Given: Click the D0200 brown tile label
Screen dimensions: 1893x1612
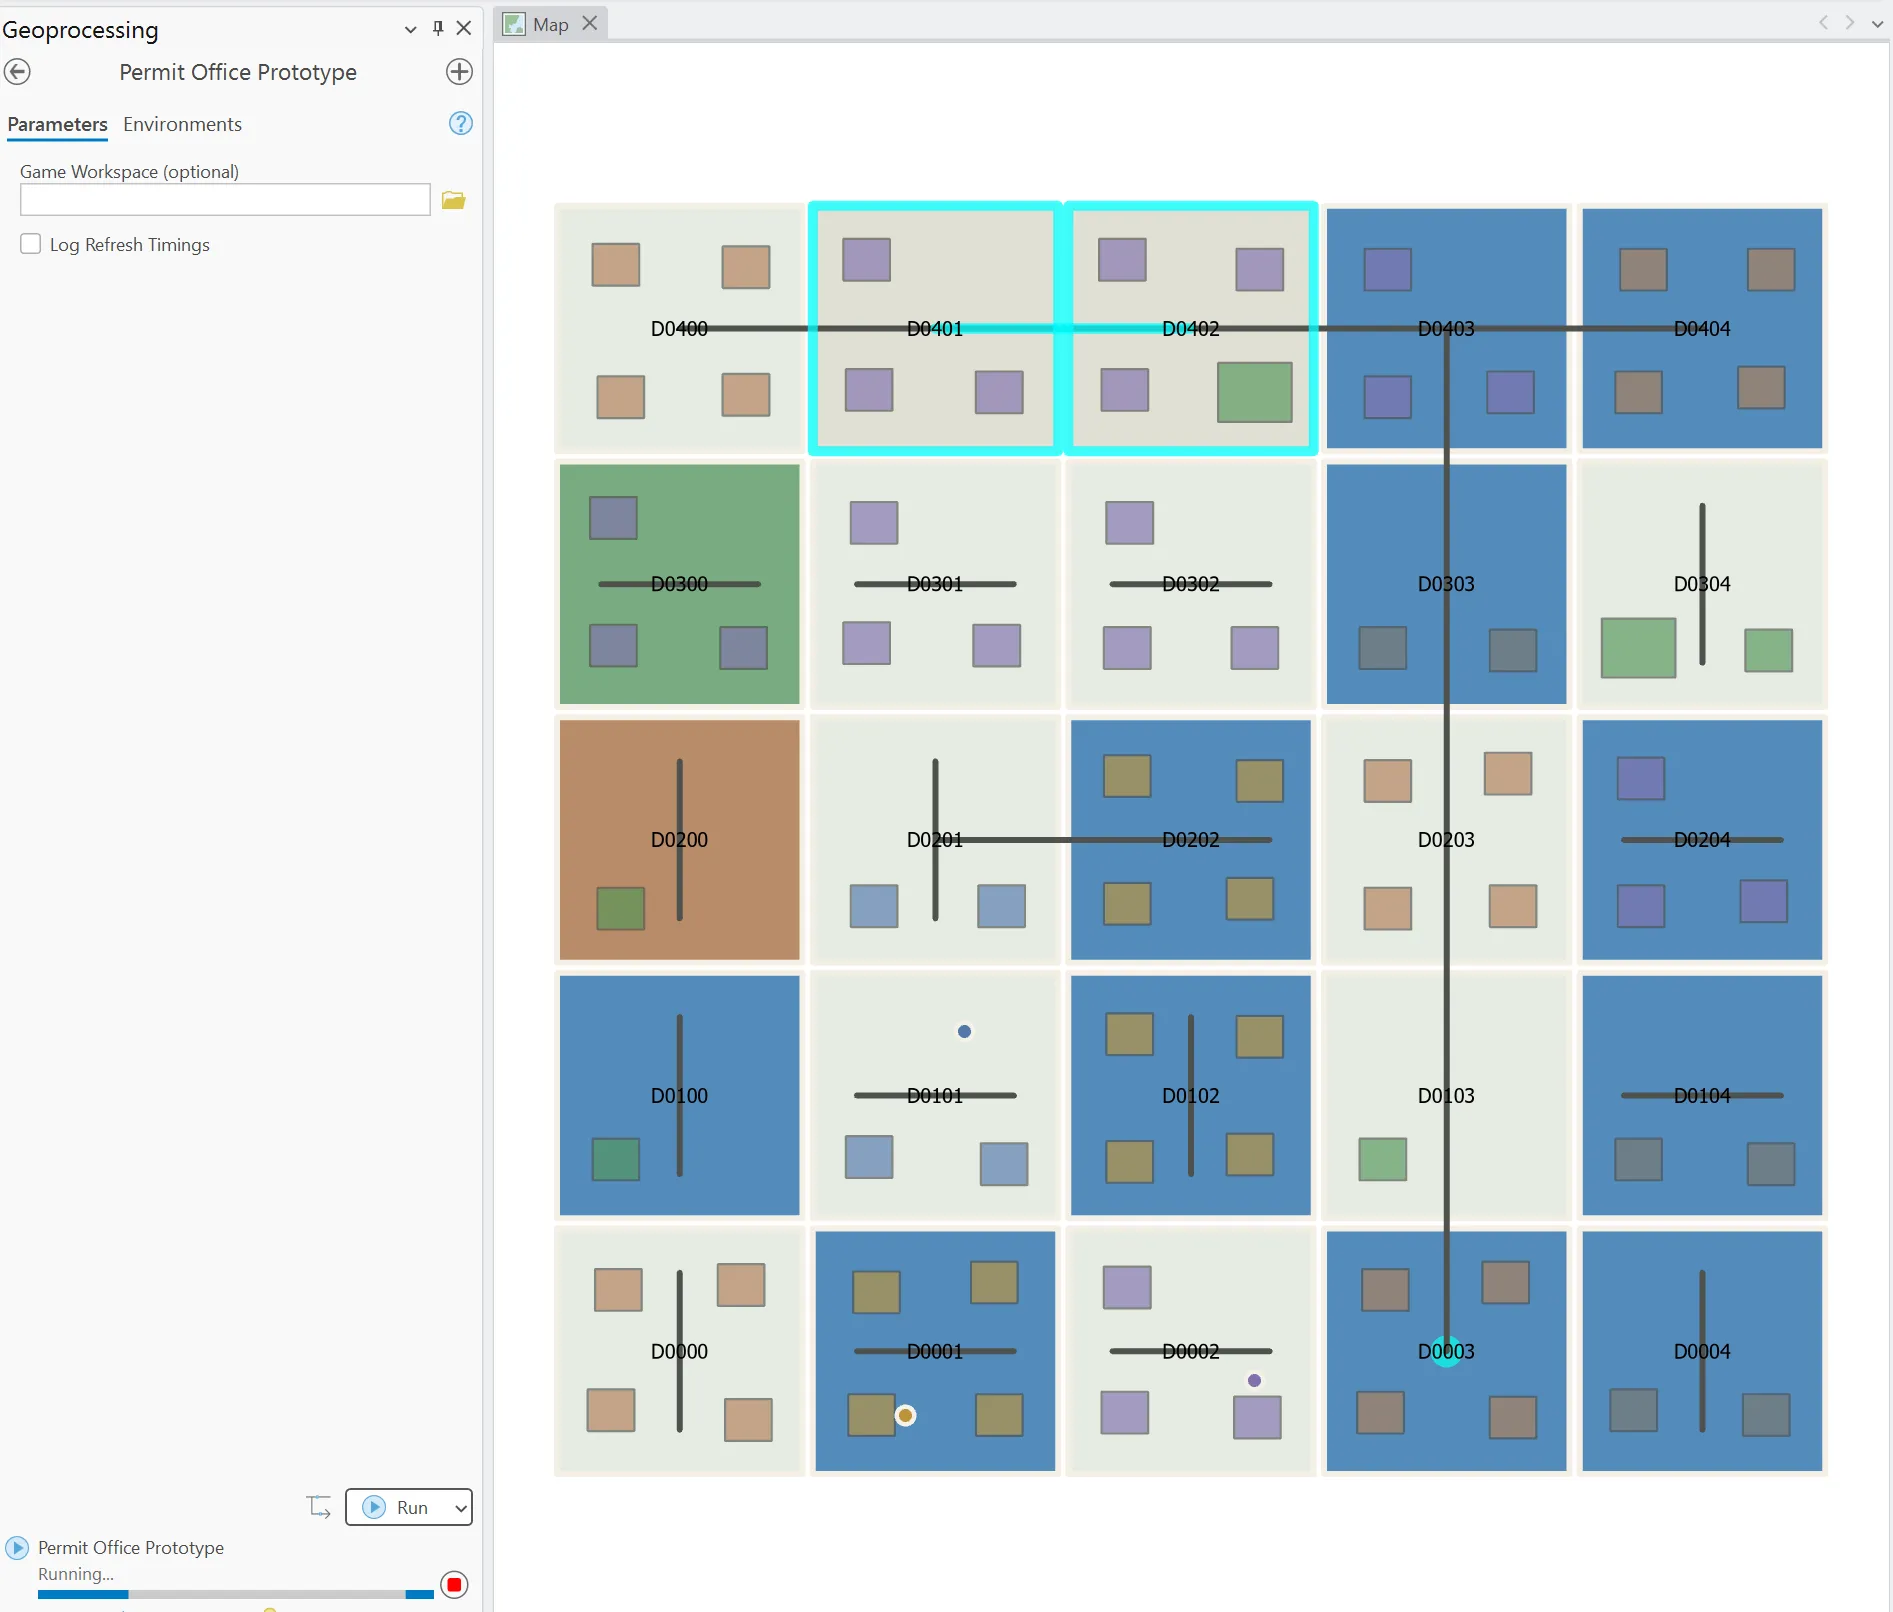Looking at the screenshot, I should 679,840.
